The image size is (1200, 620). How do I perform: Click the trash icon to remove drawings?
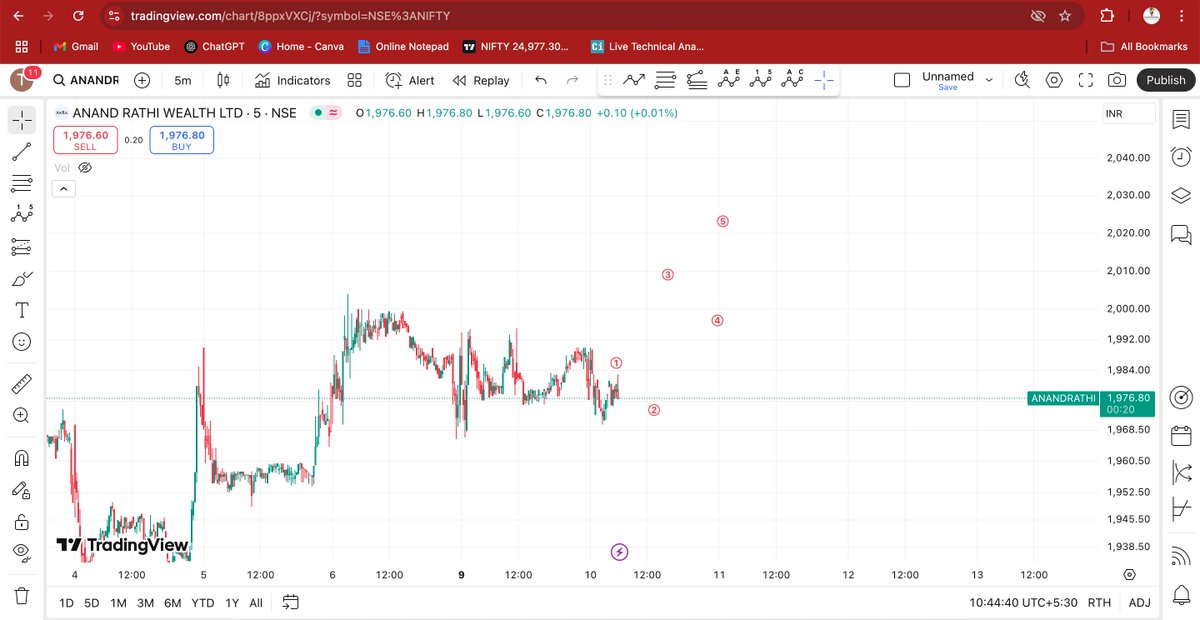pos(22,595)
